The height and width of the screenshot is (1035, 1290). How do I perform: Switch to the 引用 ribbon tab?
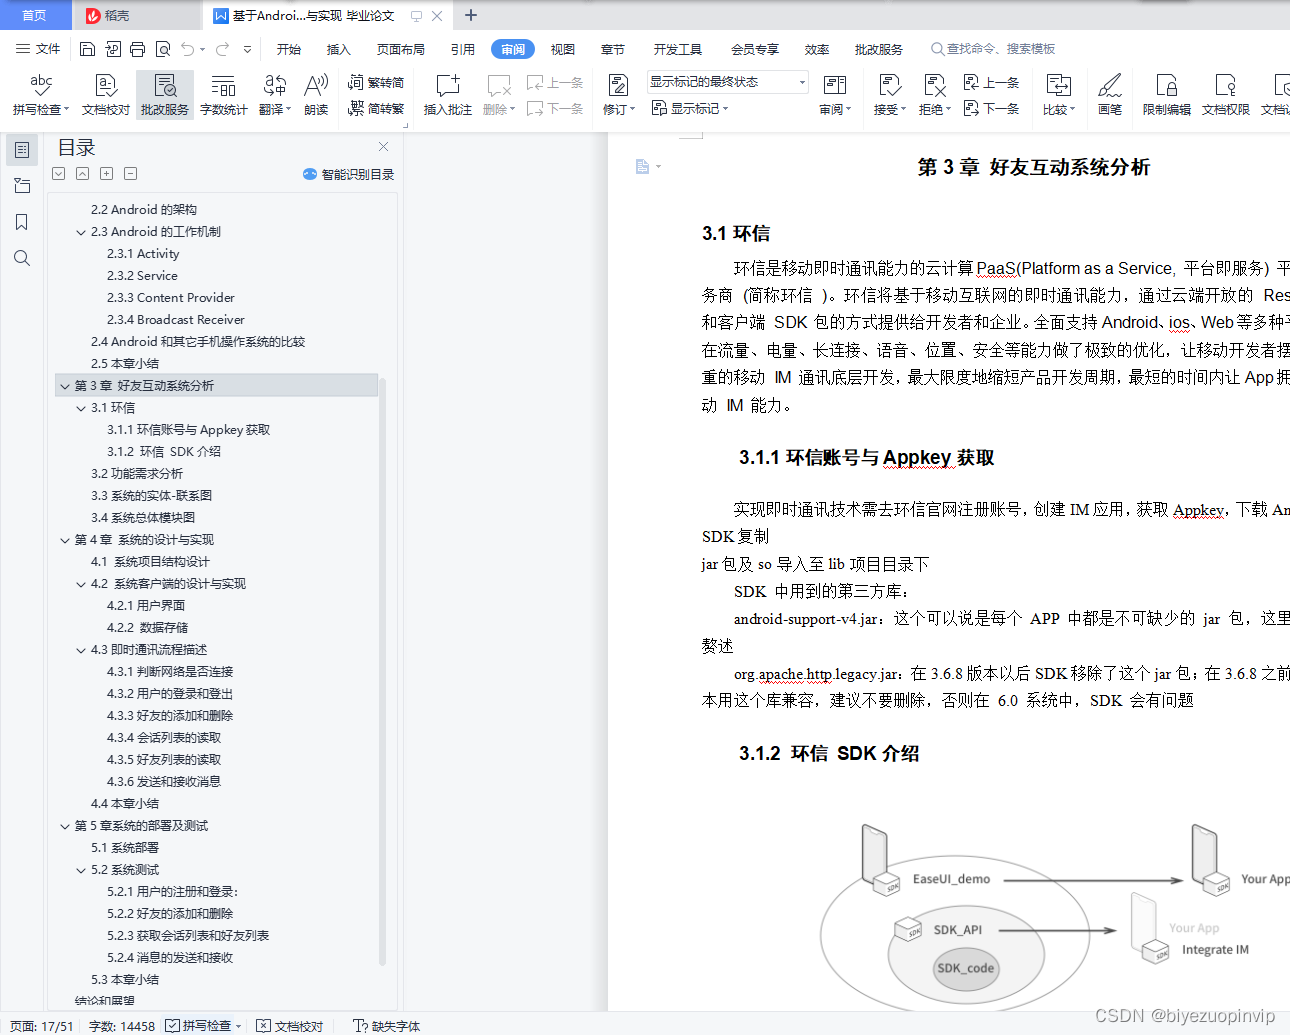point(463,49)
